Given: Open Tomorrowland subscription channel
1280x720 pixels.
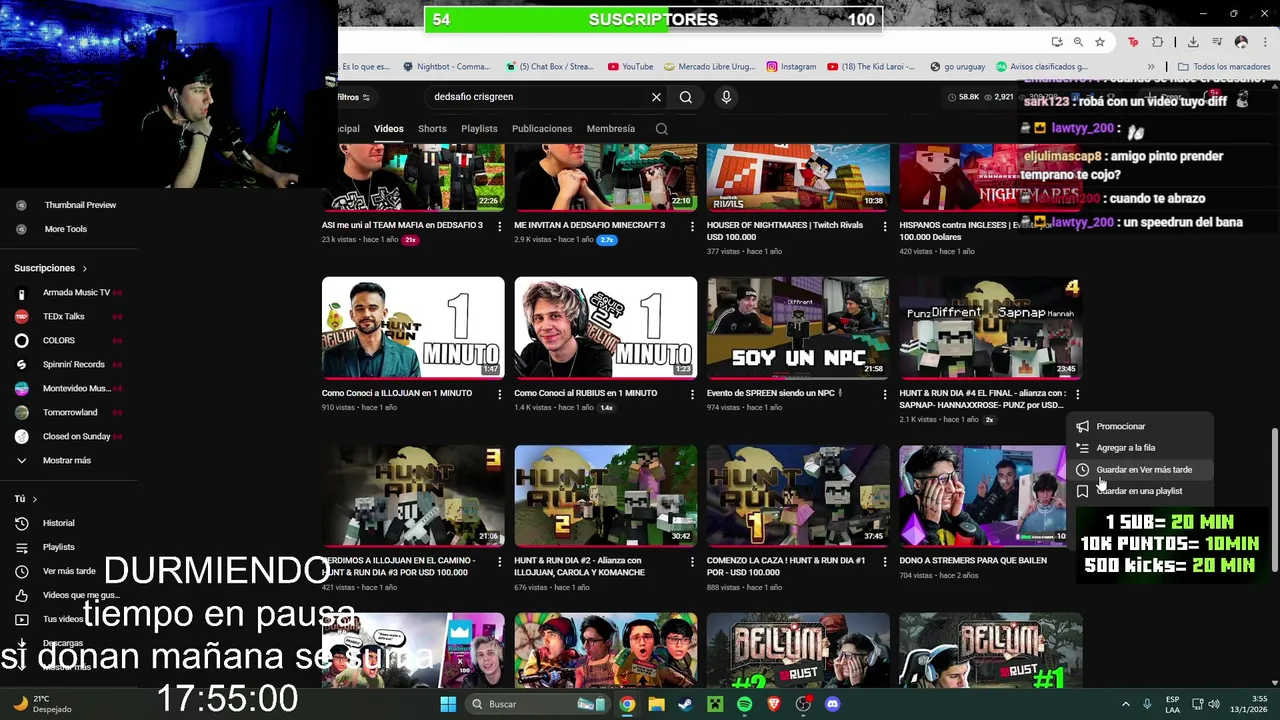Looking at the screenshot, I should pyautogui.click(x=70, y=412).
